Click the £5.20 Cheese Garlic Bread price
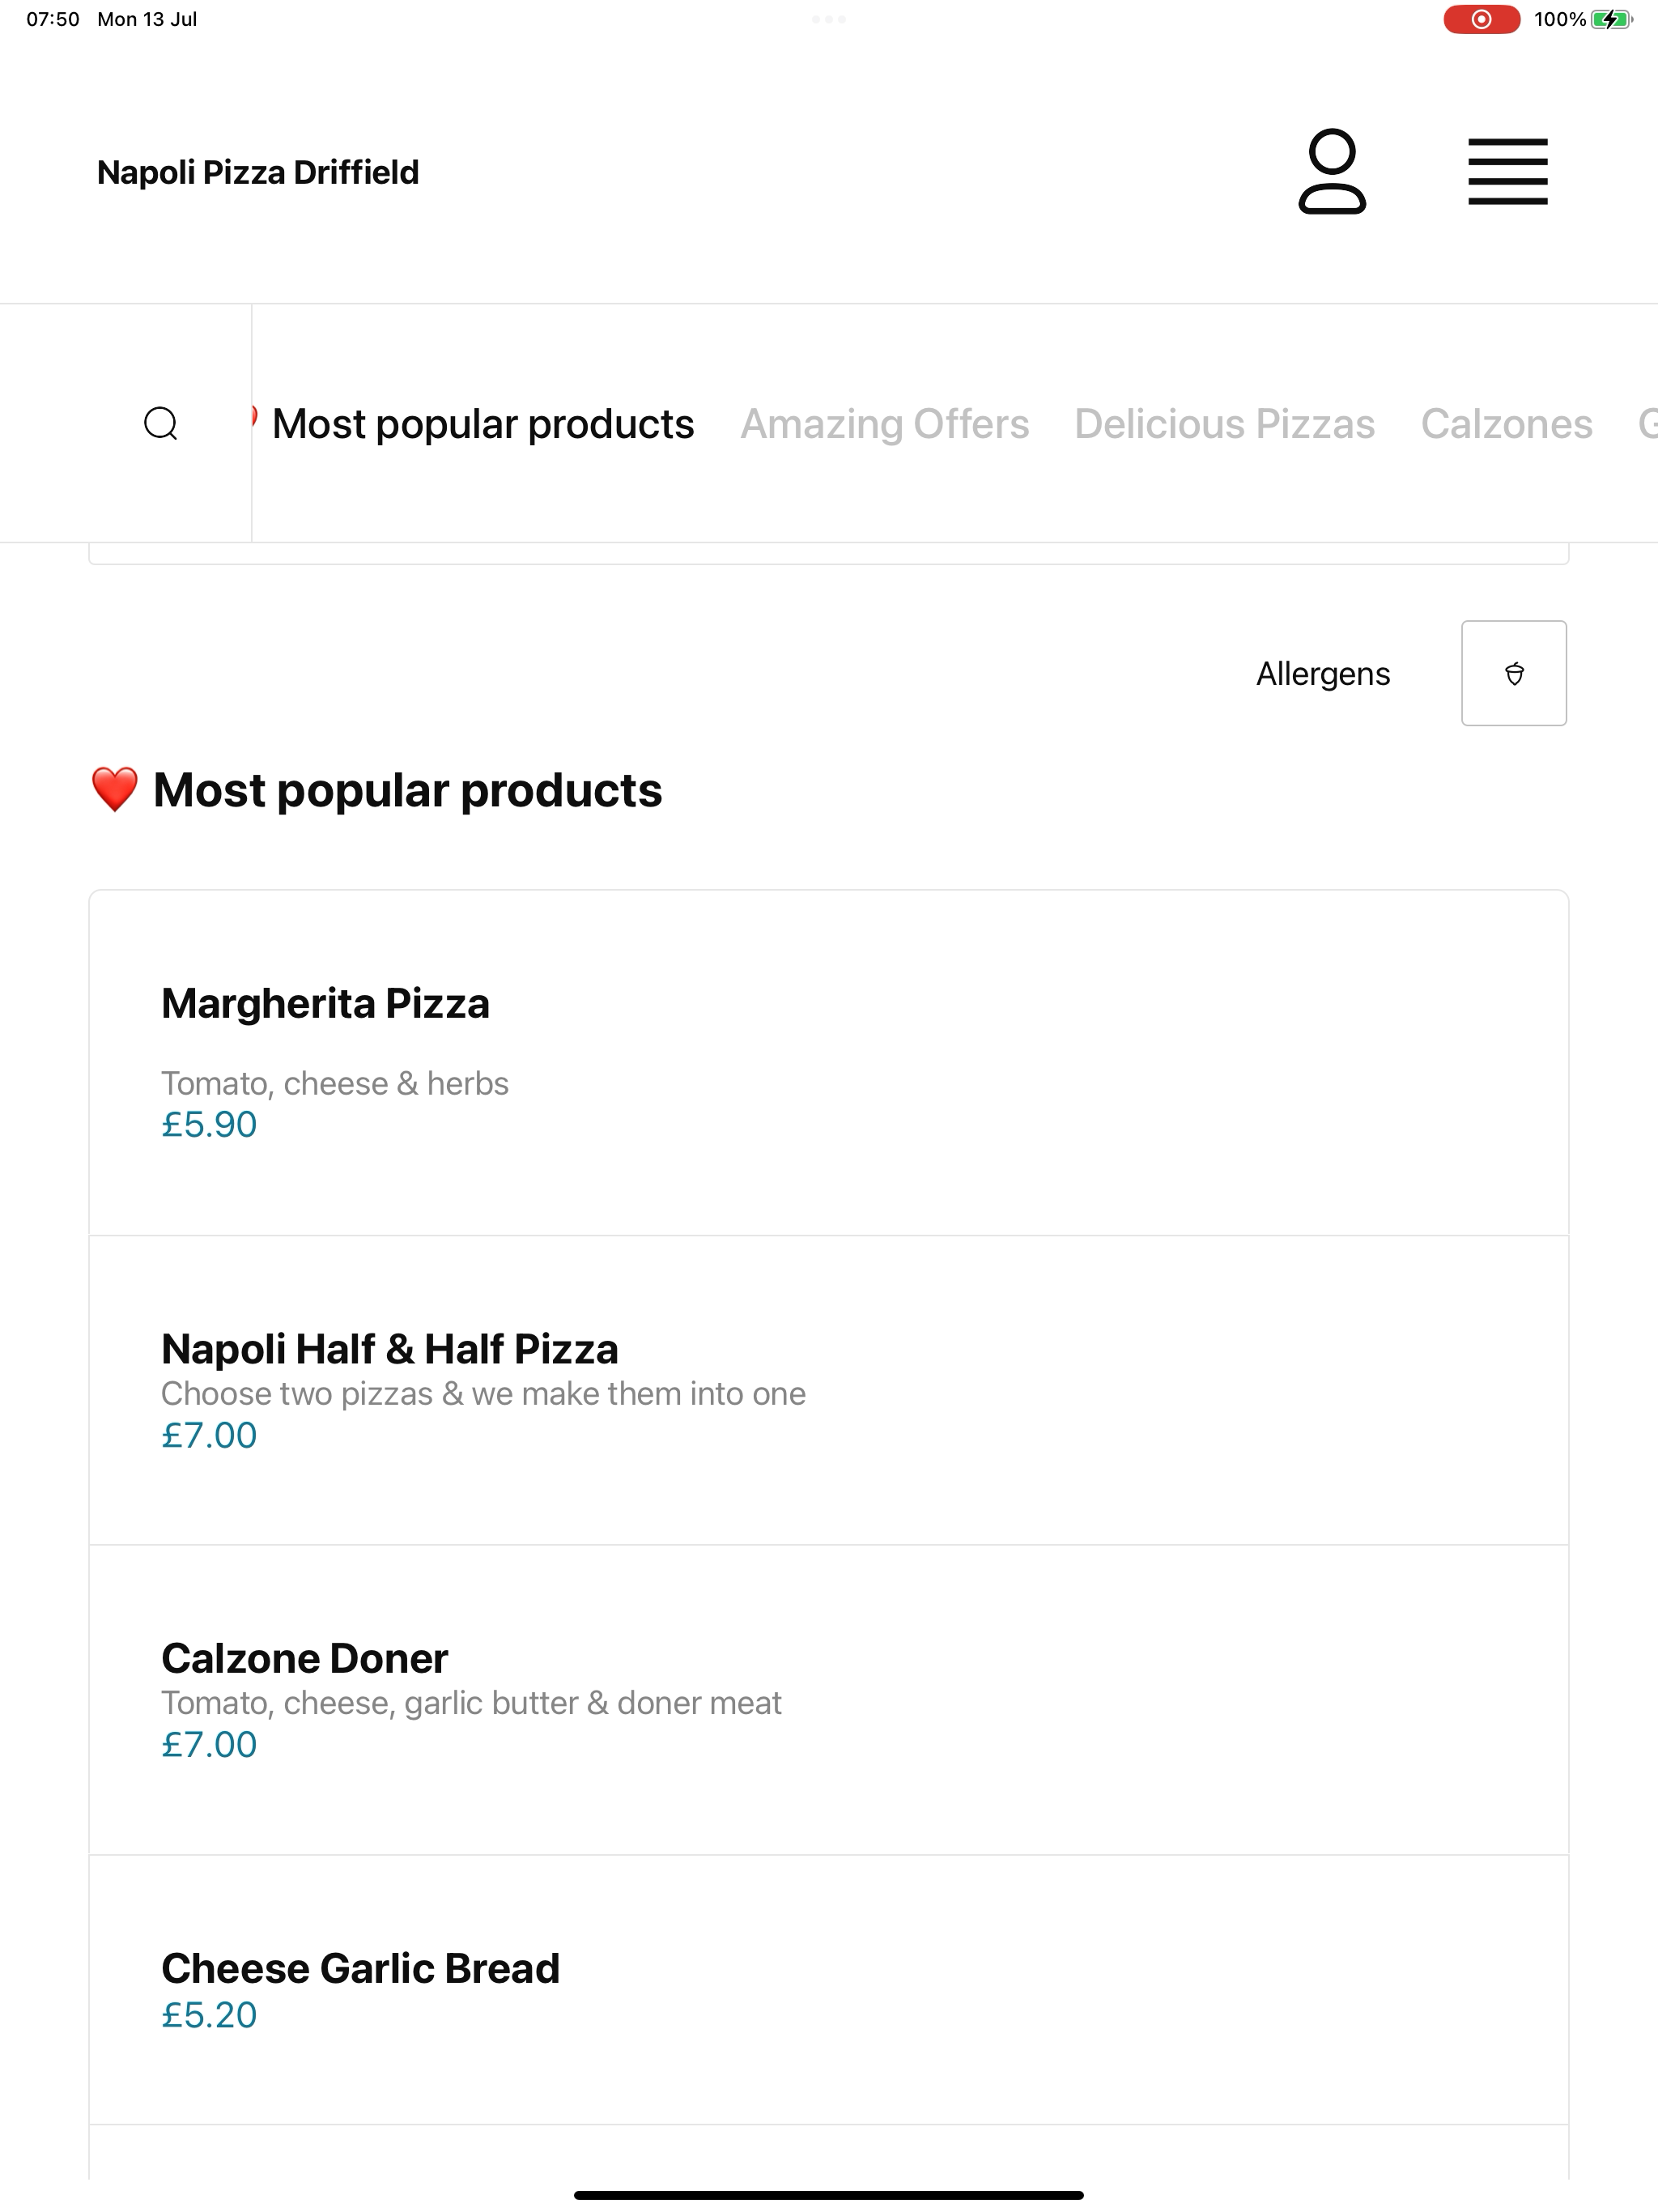1658x2212 pixels. [x=209, y=2014]
